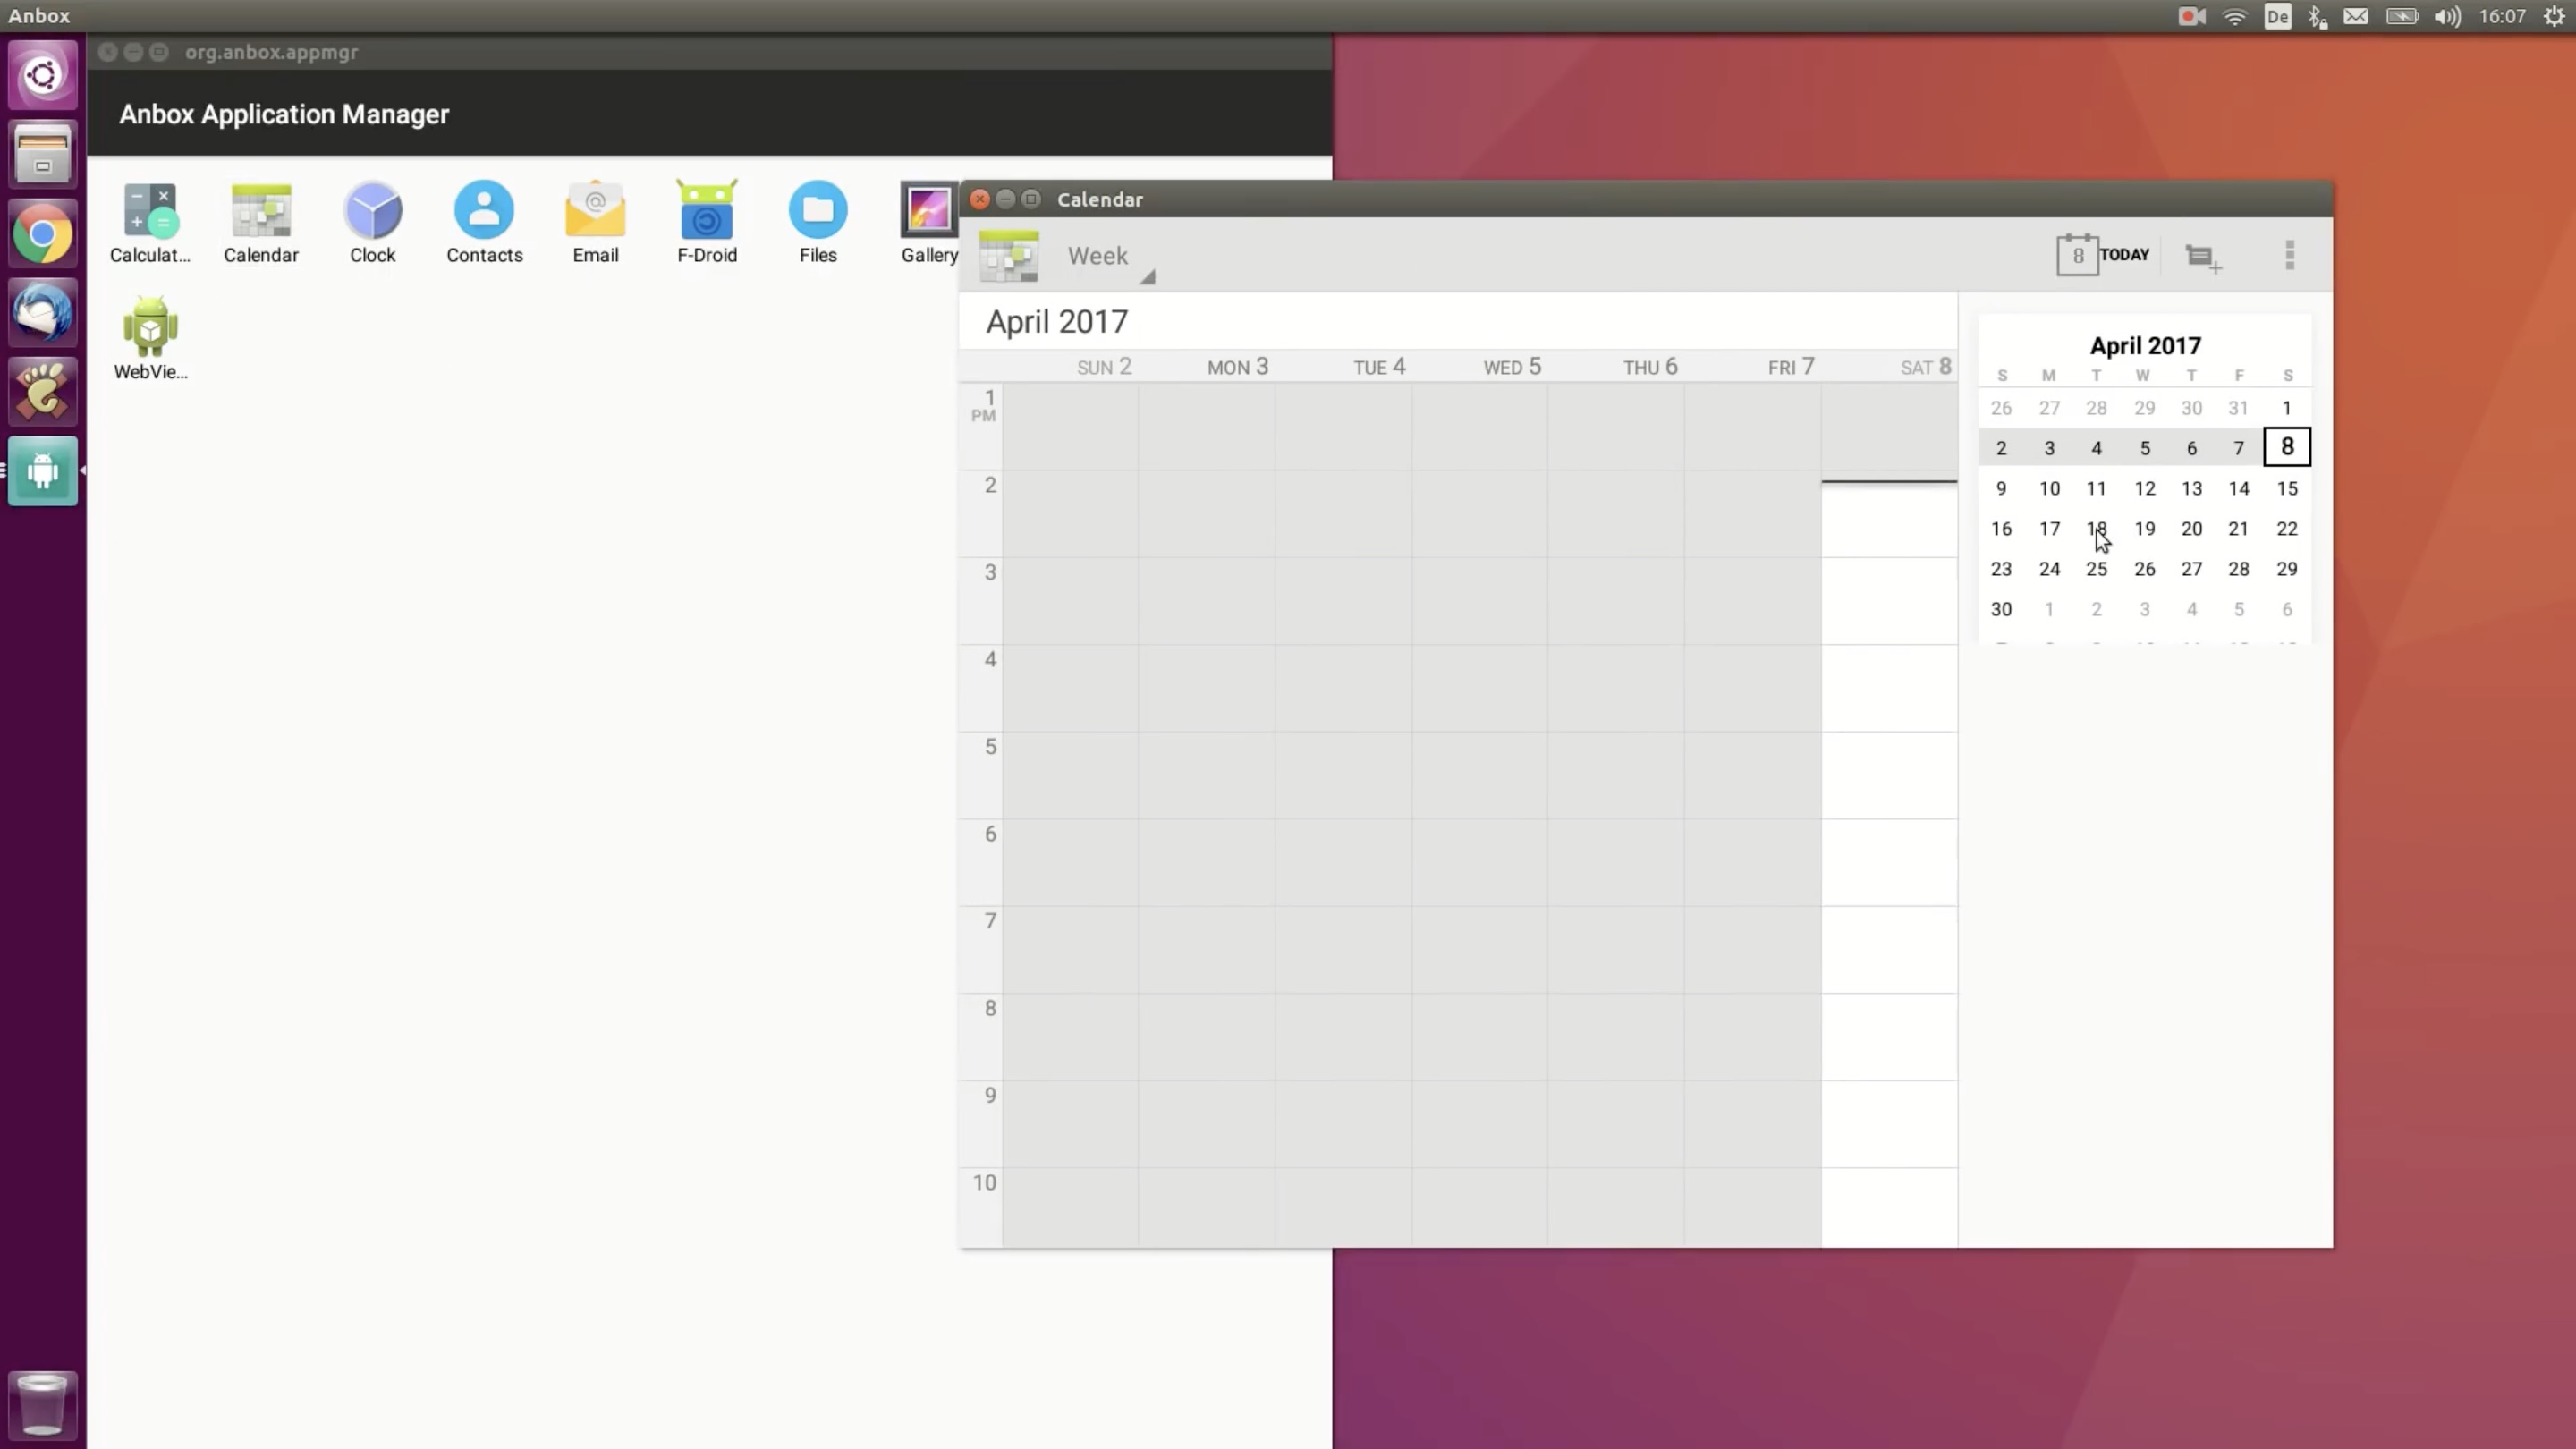Select April 25 in the mini calendar
This screenshot has width=2576, height=1449.
point(2096,569)
